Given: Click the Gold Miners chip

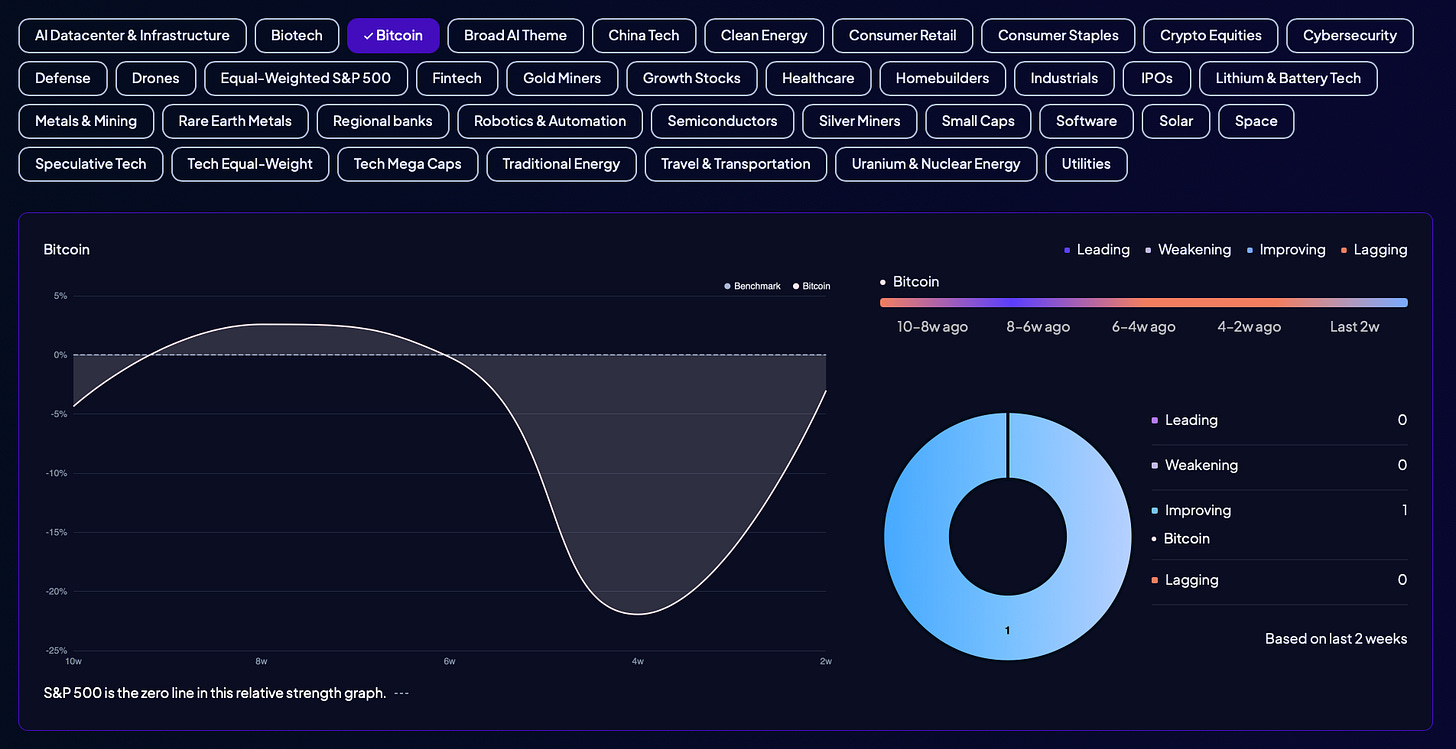Looking at the screenshot, I should pos(562,78).
